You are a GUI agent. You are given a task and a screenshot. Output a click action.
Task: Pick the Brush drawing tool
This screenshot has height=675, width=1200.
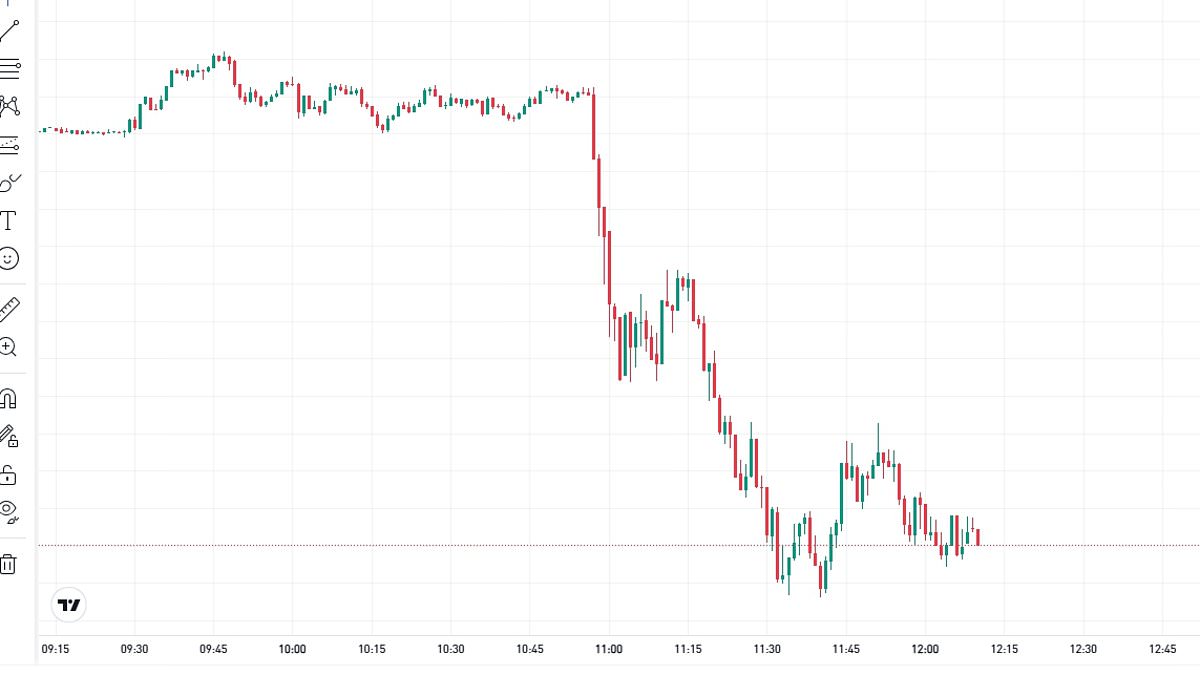point(10,182)
